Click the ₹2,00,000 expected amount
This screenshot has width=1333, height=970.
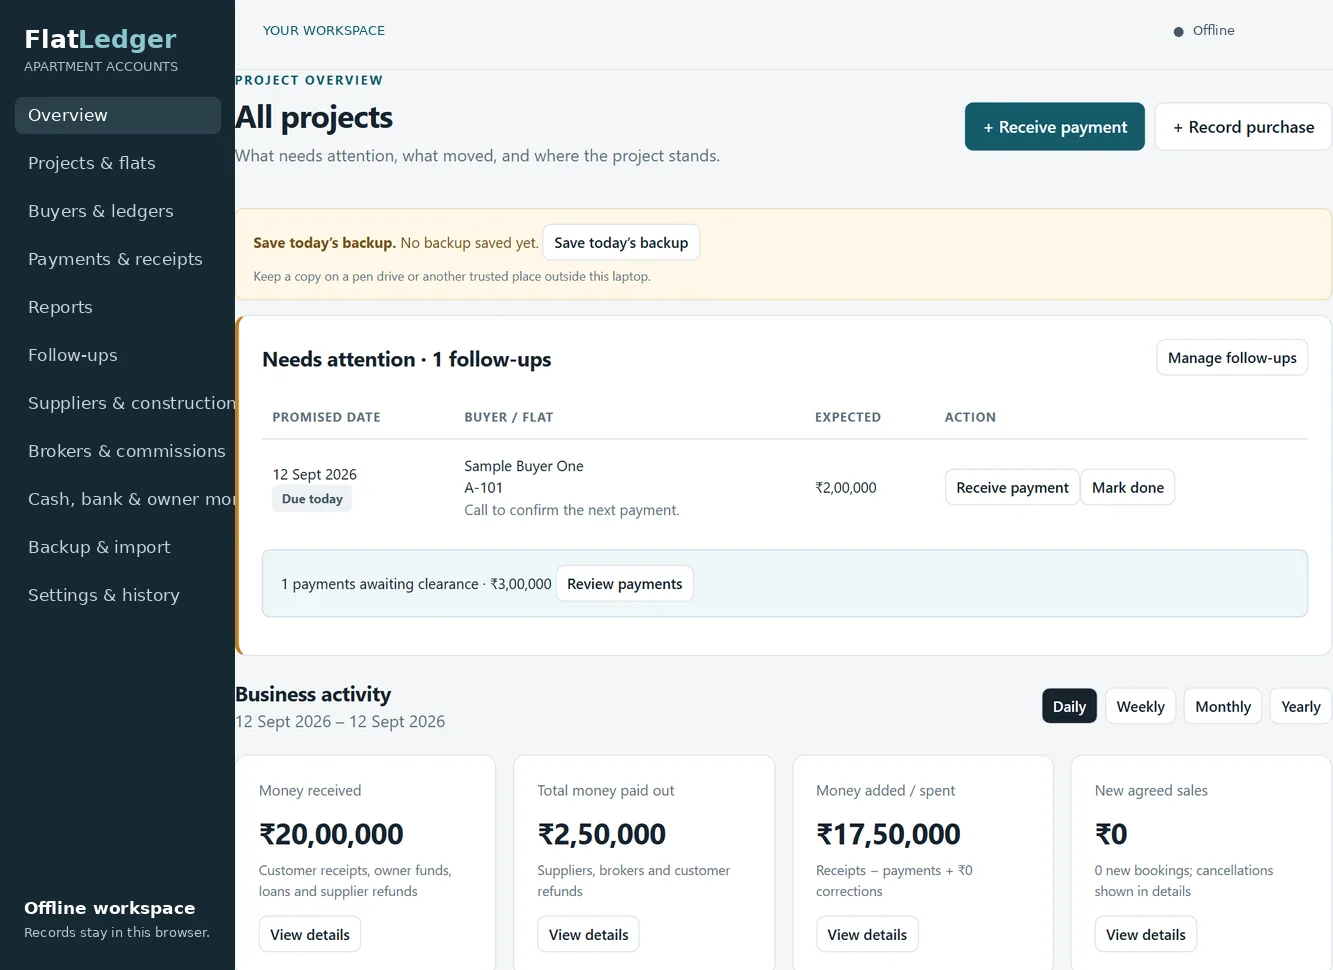[x=846, y=488]
